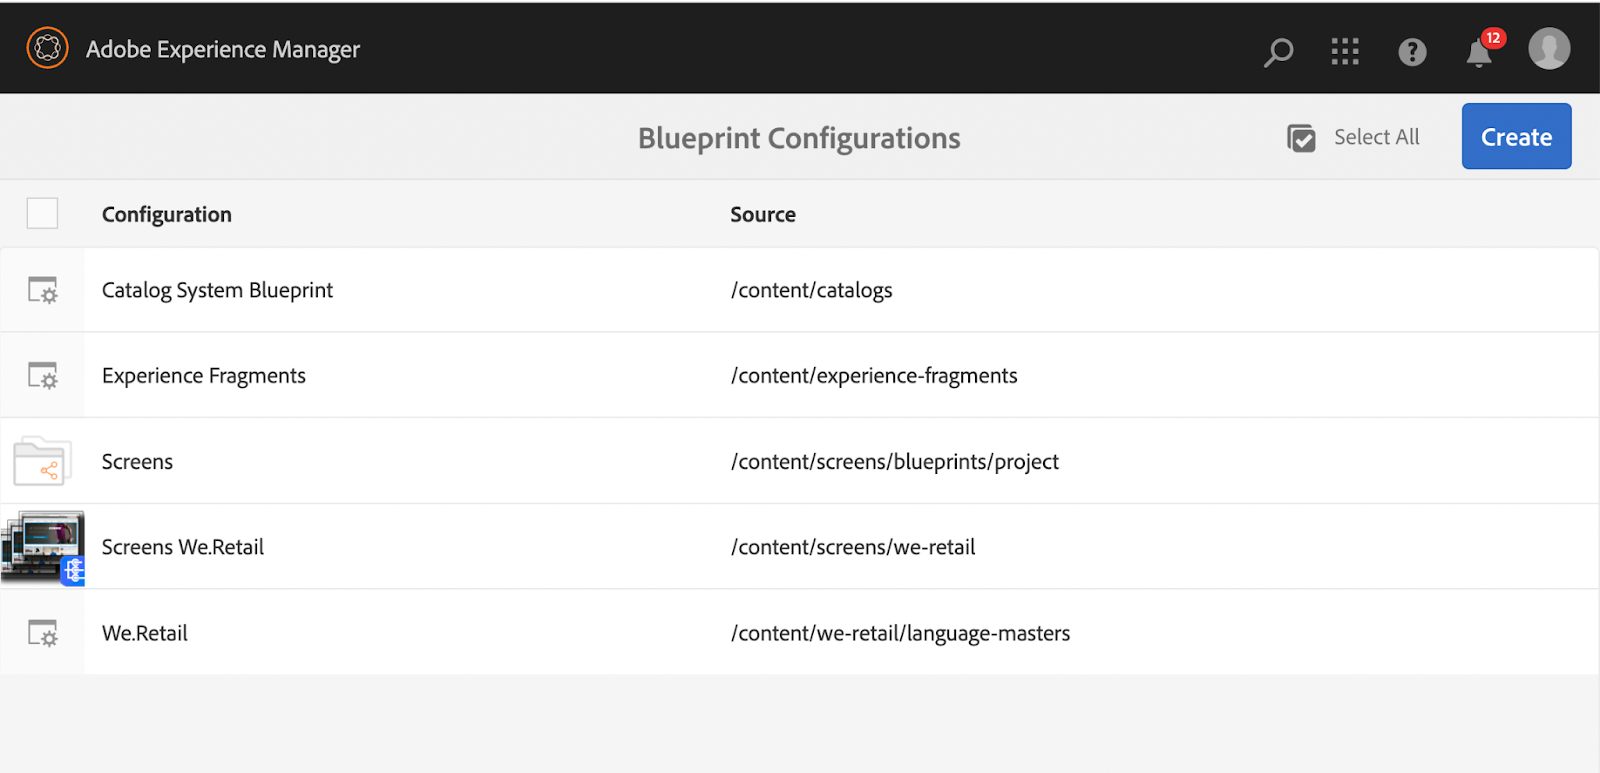Select the We.Retail language-masters source path
The image size is (1600, 773).
900,633
